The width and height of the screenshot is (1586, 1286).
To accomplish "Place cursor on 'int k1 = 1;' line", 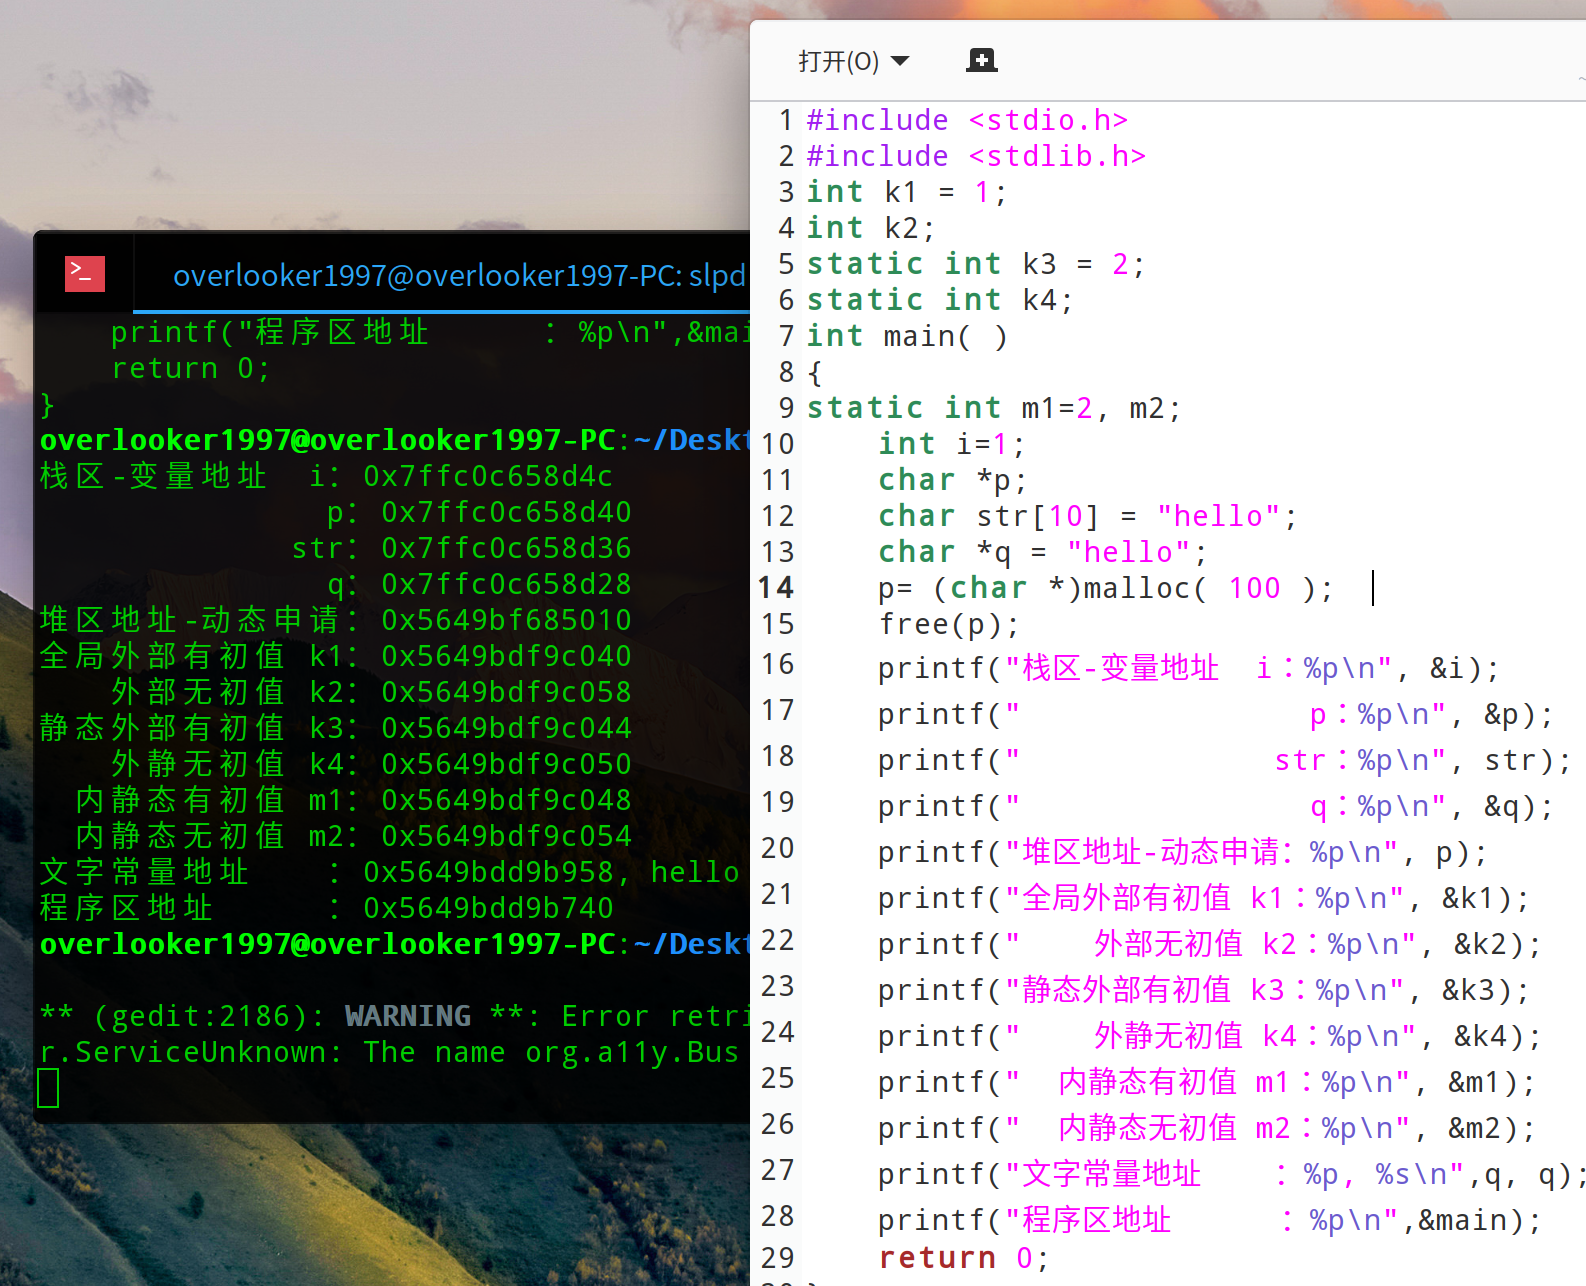I will click(x=906, y=192).
